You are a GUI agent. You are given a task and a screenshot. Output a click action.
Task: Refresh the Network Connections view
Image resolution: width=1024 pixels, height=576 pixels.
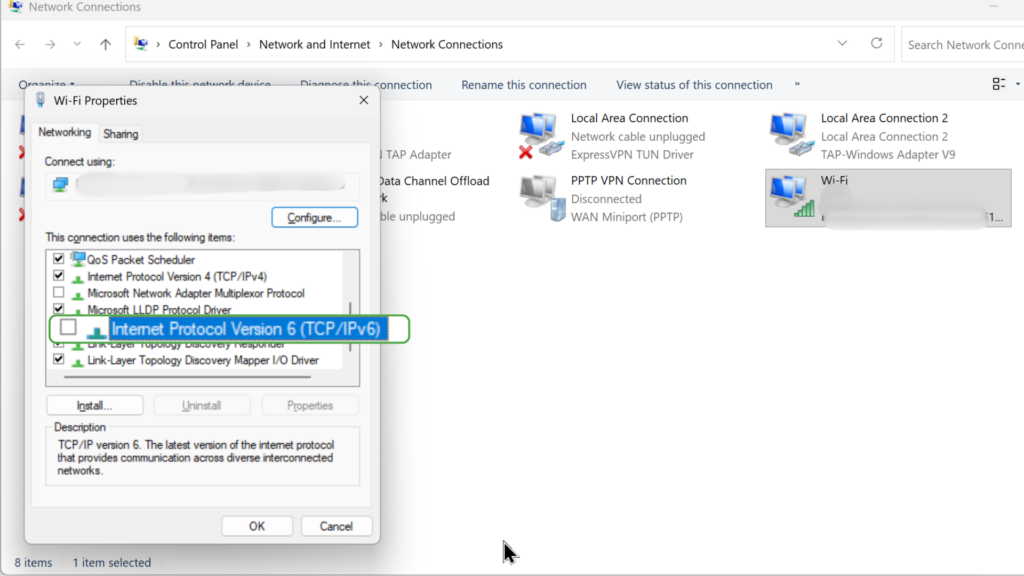click(876, 44)
